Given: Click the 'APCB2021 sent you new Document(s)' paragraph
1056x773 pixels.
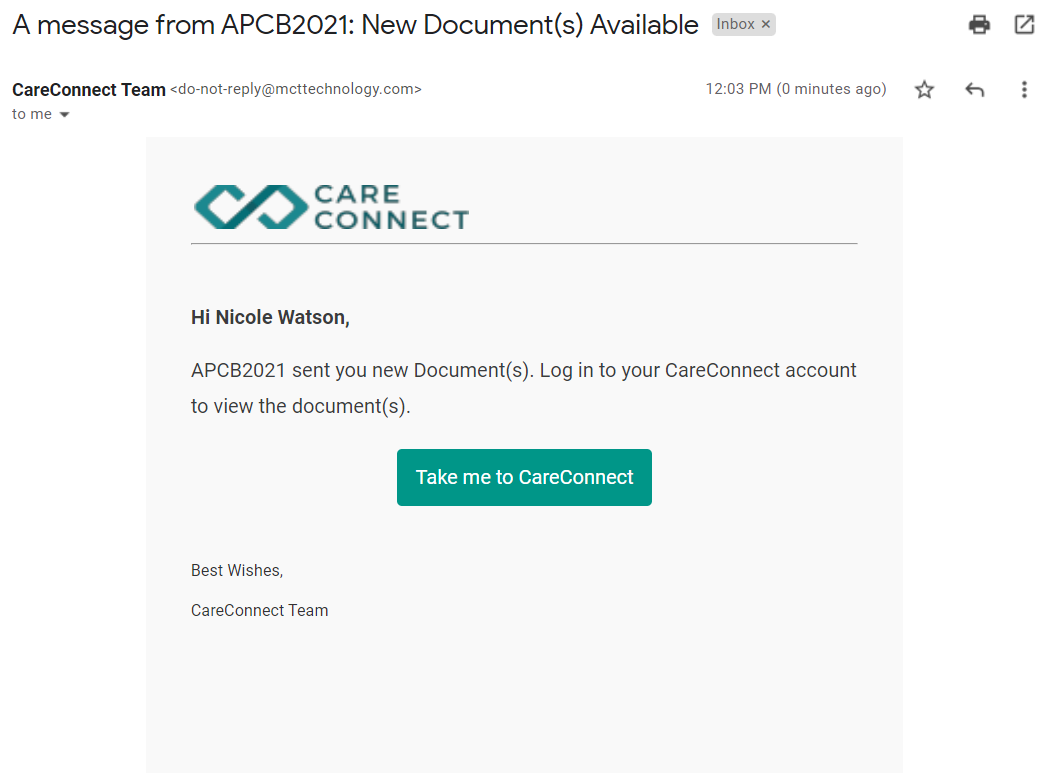Looking at the screenshot, I should pyautogui.click(x=523, y=388).
